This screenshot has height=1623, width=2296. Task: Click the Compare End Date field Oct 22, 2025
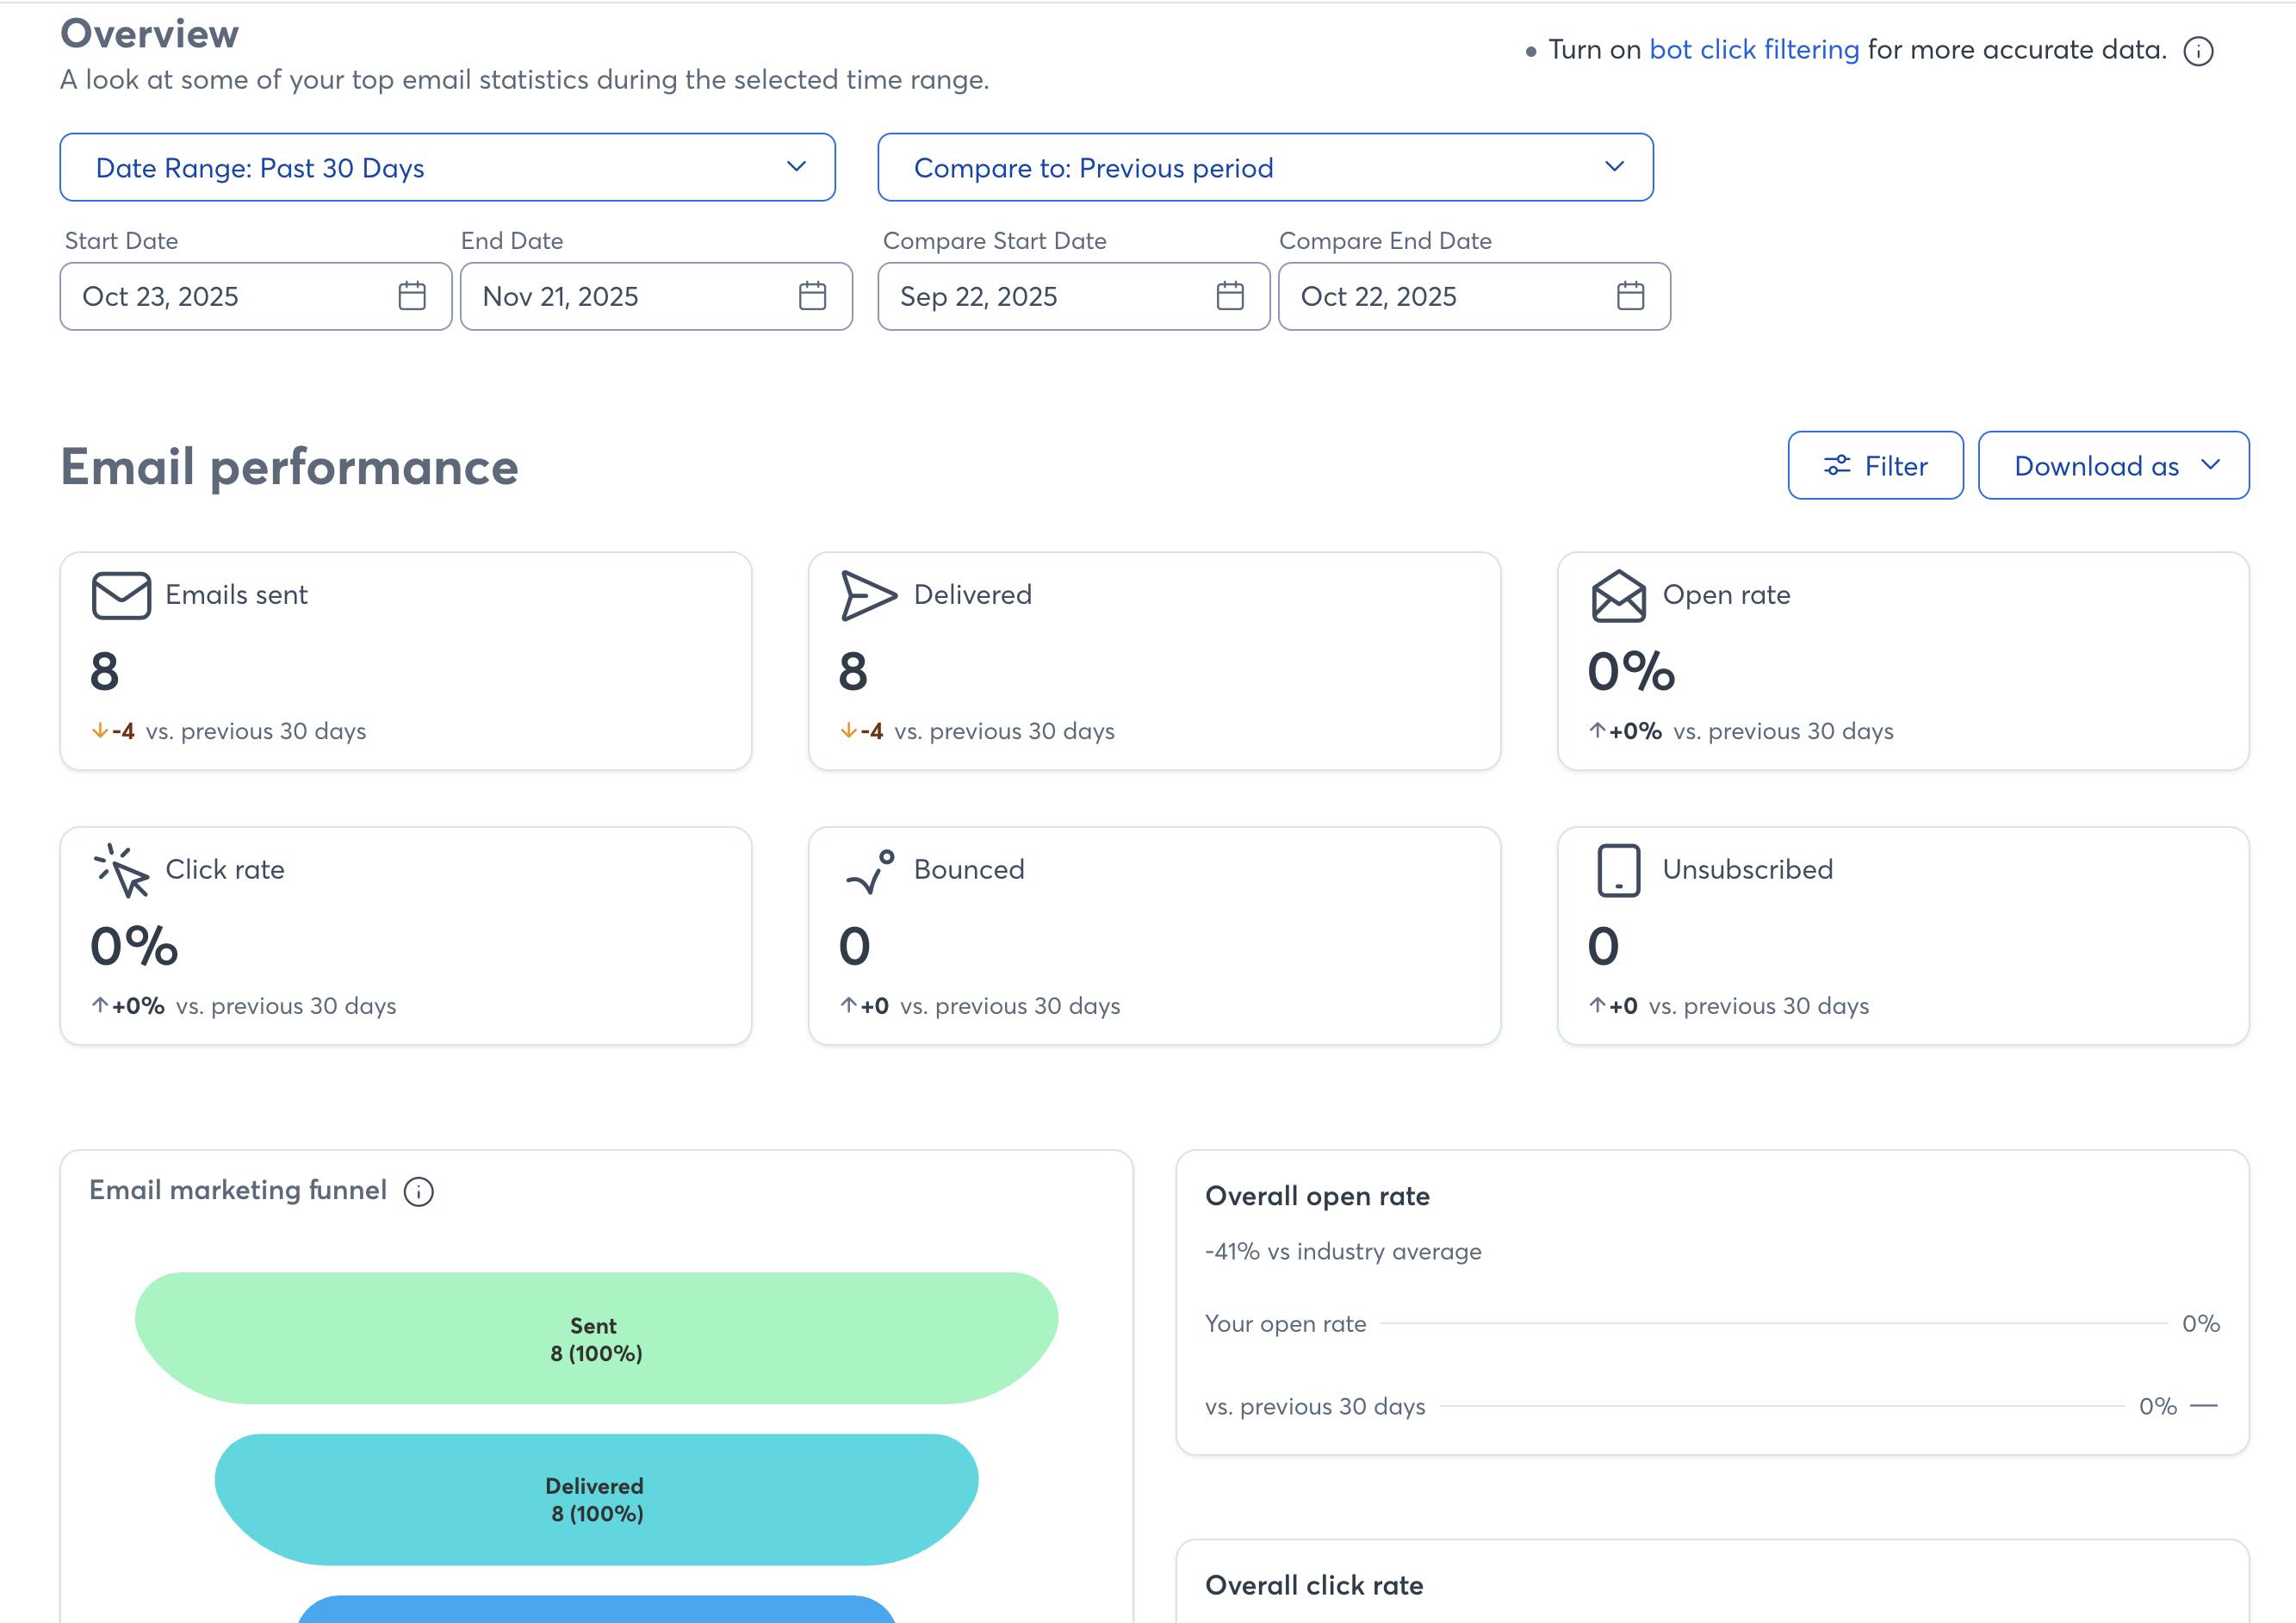click(1440, 296)
